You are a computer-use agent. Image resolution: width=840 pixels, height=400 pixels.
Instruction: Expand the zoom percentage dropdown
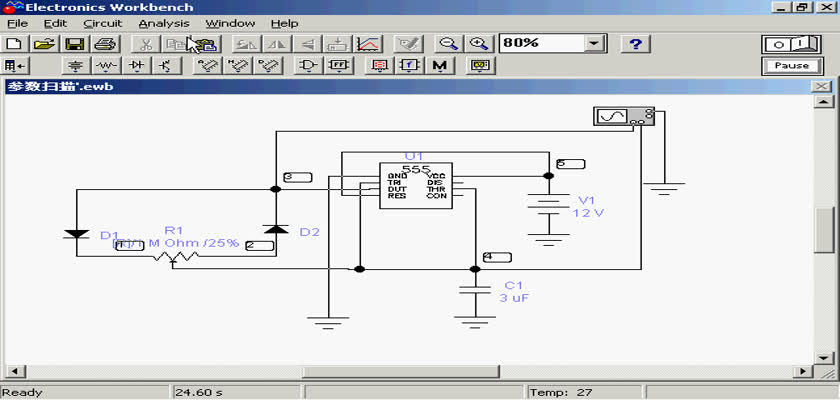[x=594, y=43]
